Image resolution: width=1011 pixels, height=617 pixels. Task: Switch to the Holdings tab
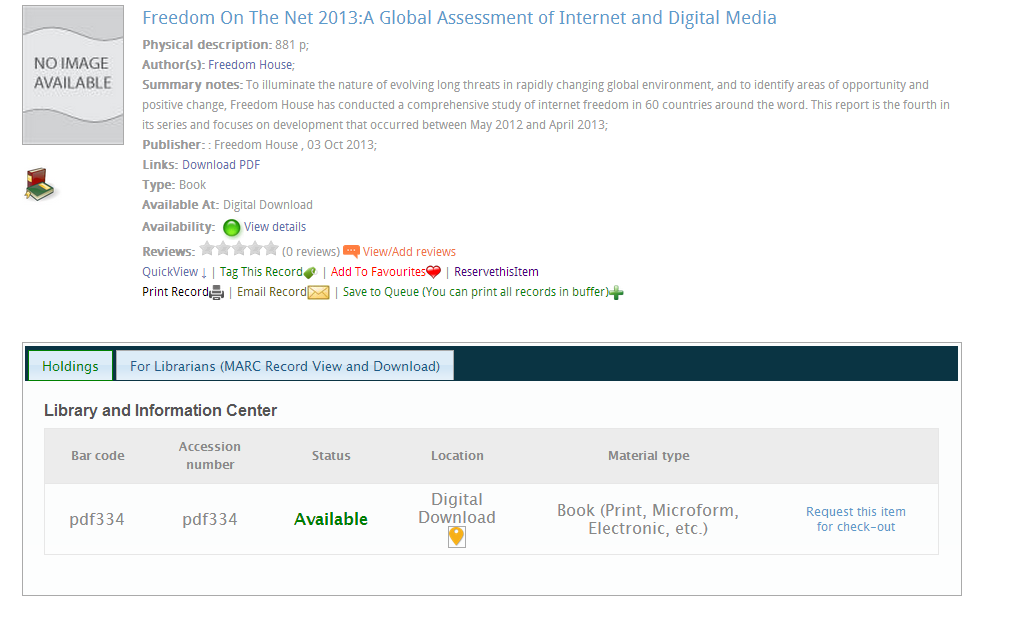tap(70, 366)
